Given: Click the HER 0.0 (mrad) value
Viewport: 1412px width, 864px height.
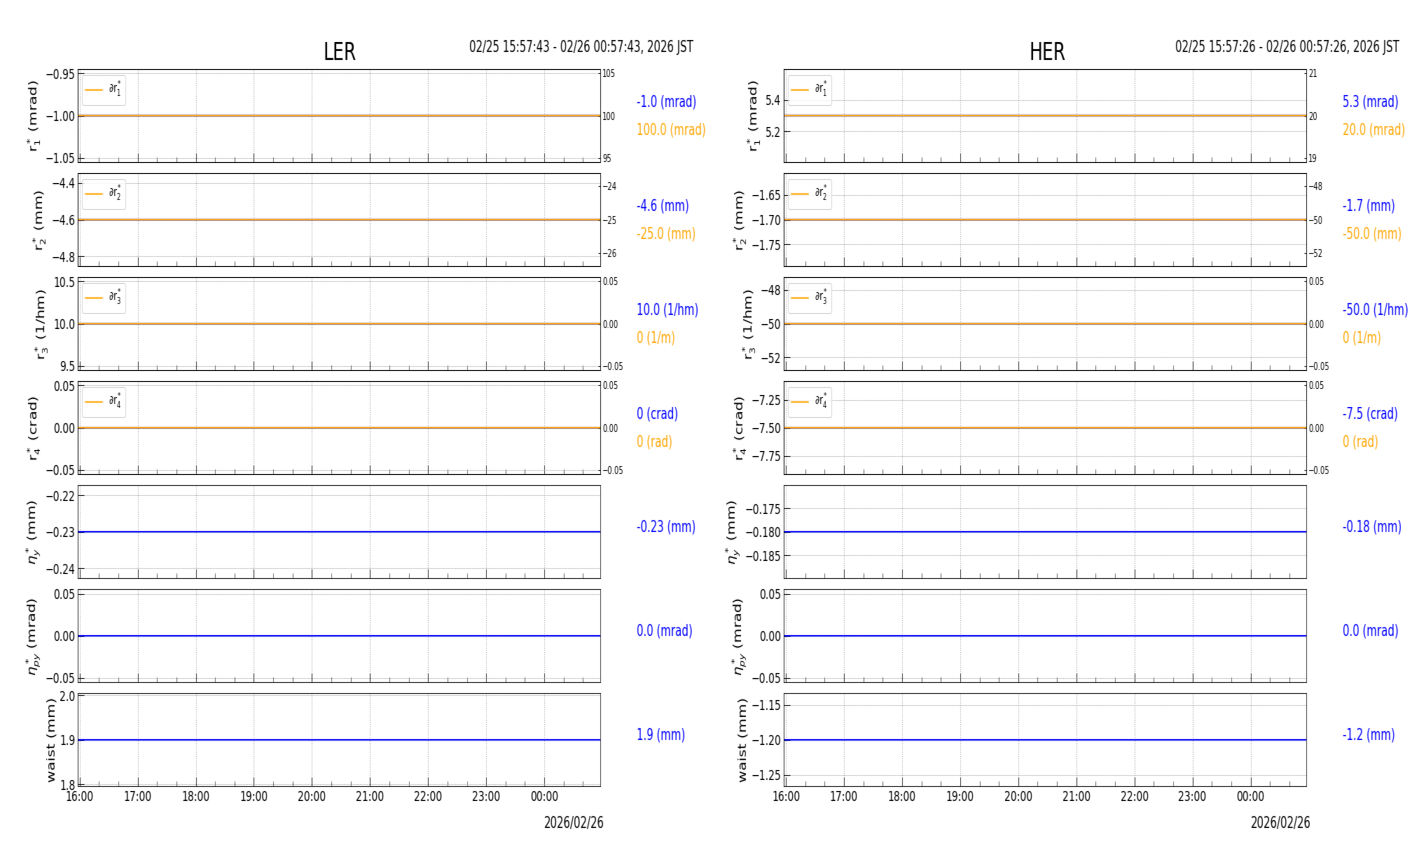Looking at the screenshot, I should click(1370, 631).
